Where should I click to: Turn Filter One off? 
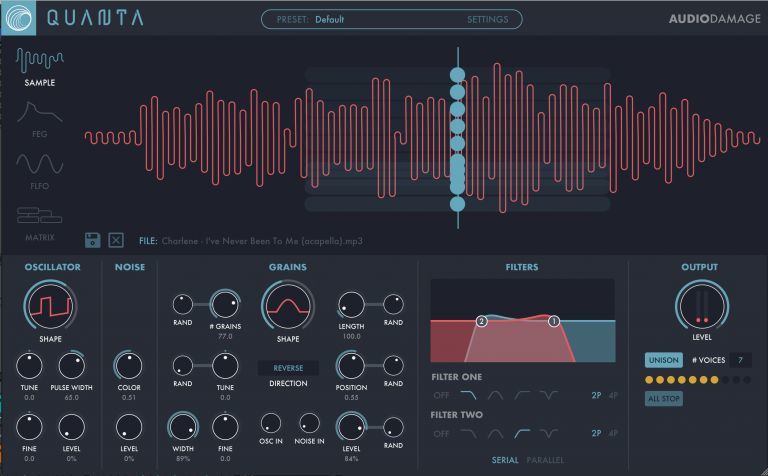pos(439,395)
